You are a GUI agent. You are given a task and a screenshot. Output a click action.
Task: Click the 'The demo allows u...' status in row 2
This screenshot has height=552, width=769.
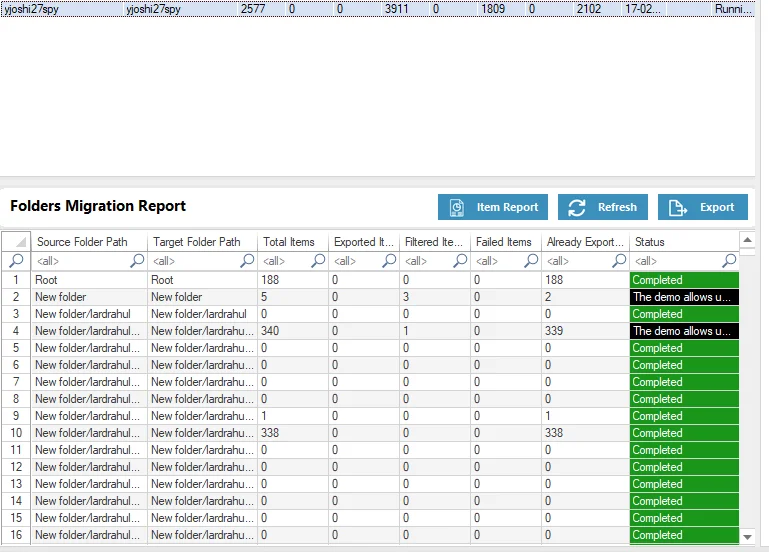pos(684,297)
